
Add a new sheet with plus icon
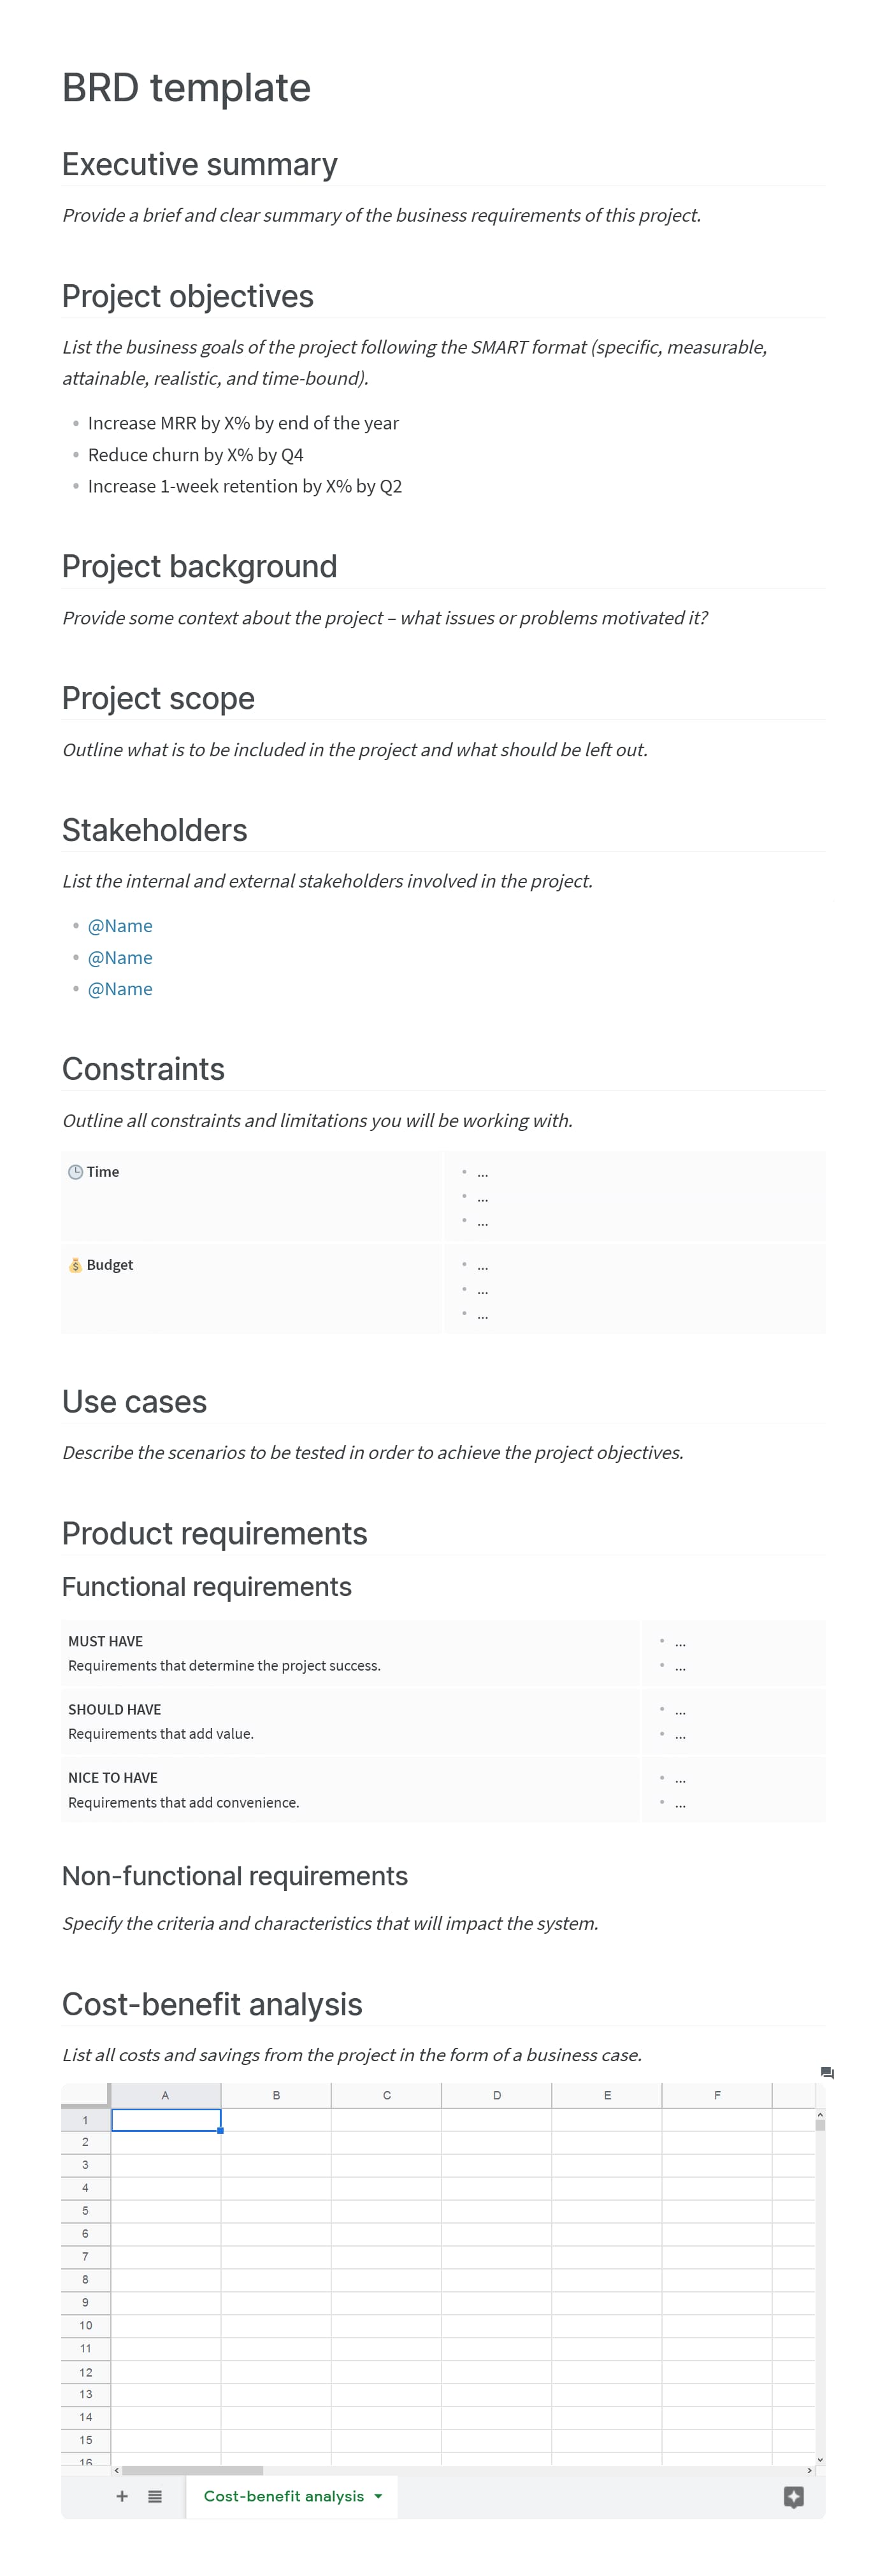pos(122,2496)
